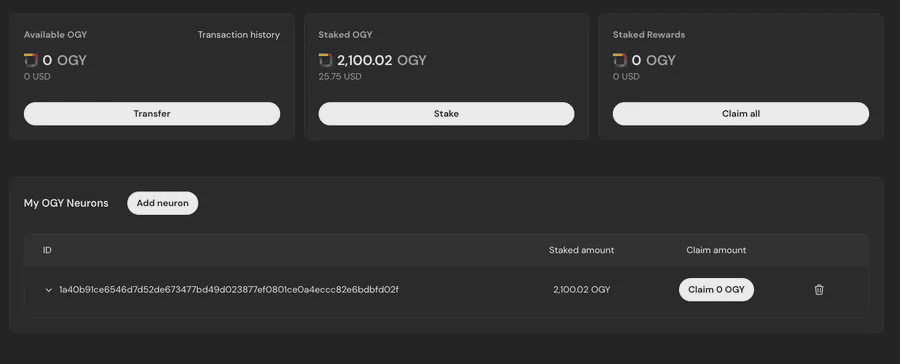Viewport: 900px width, 364px height.
Task: Click the Transfer button
Action: (152, 114)
